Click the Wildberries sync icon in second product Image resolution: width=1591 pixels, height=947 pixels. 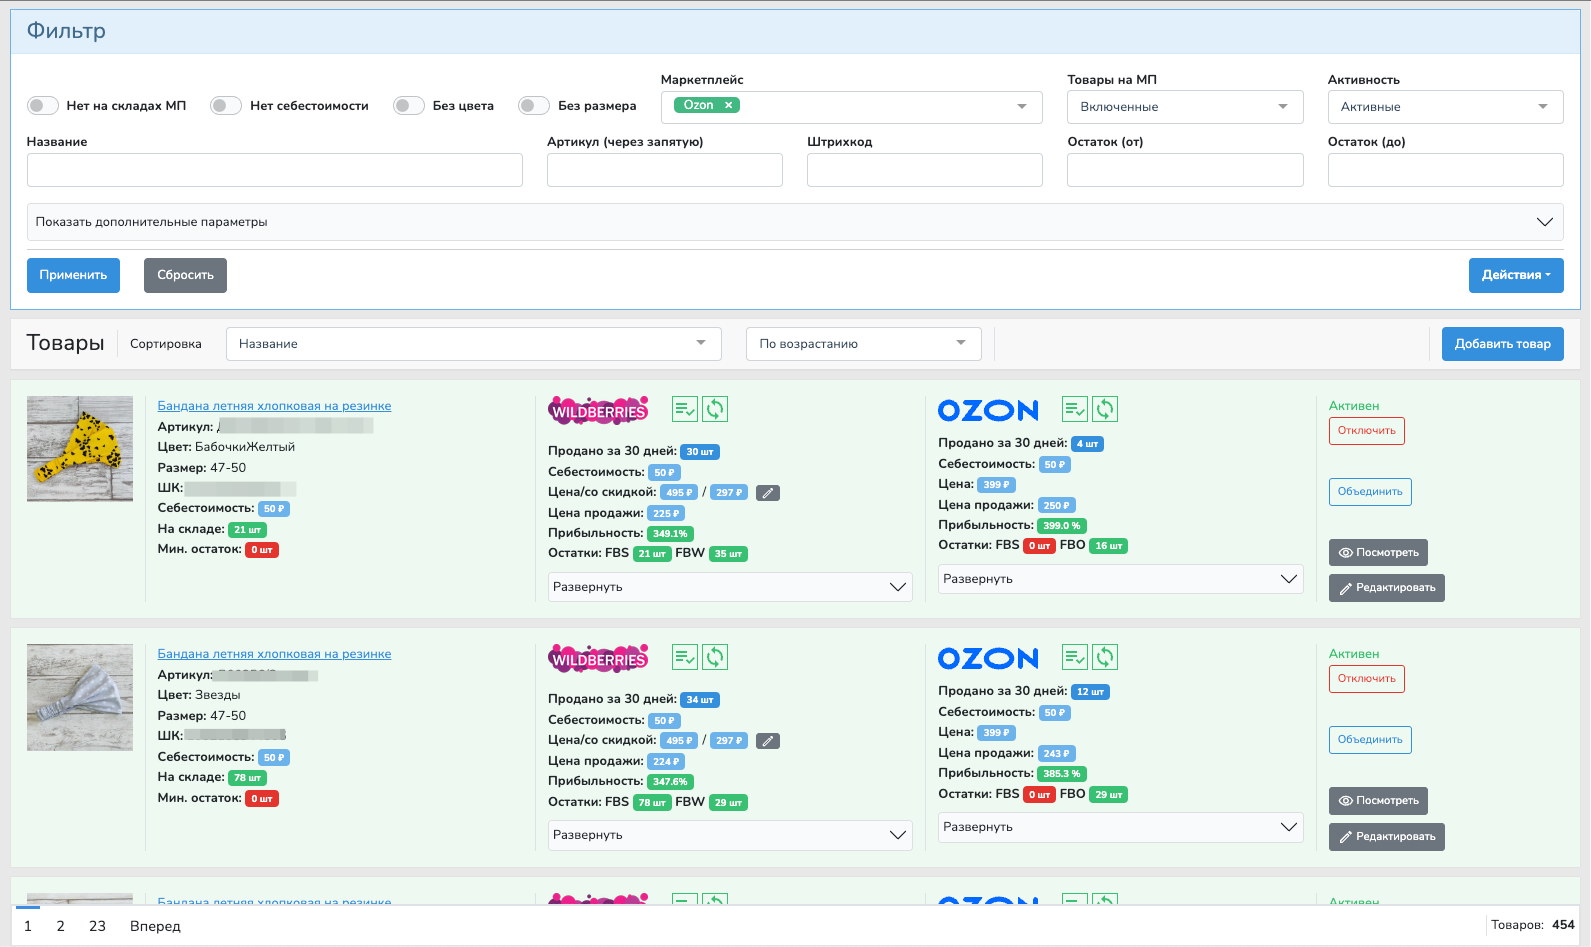point(715,657)
